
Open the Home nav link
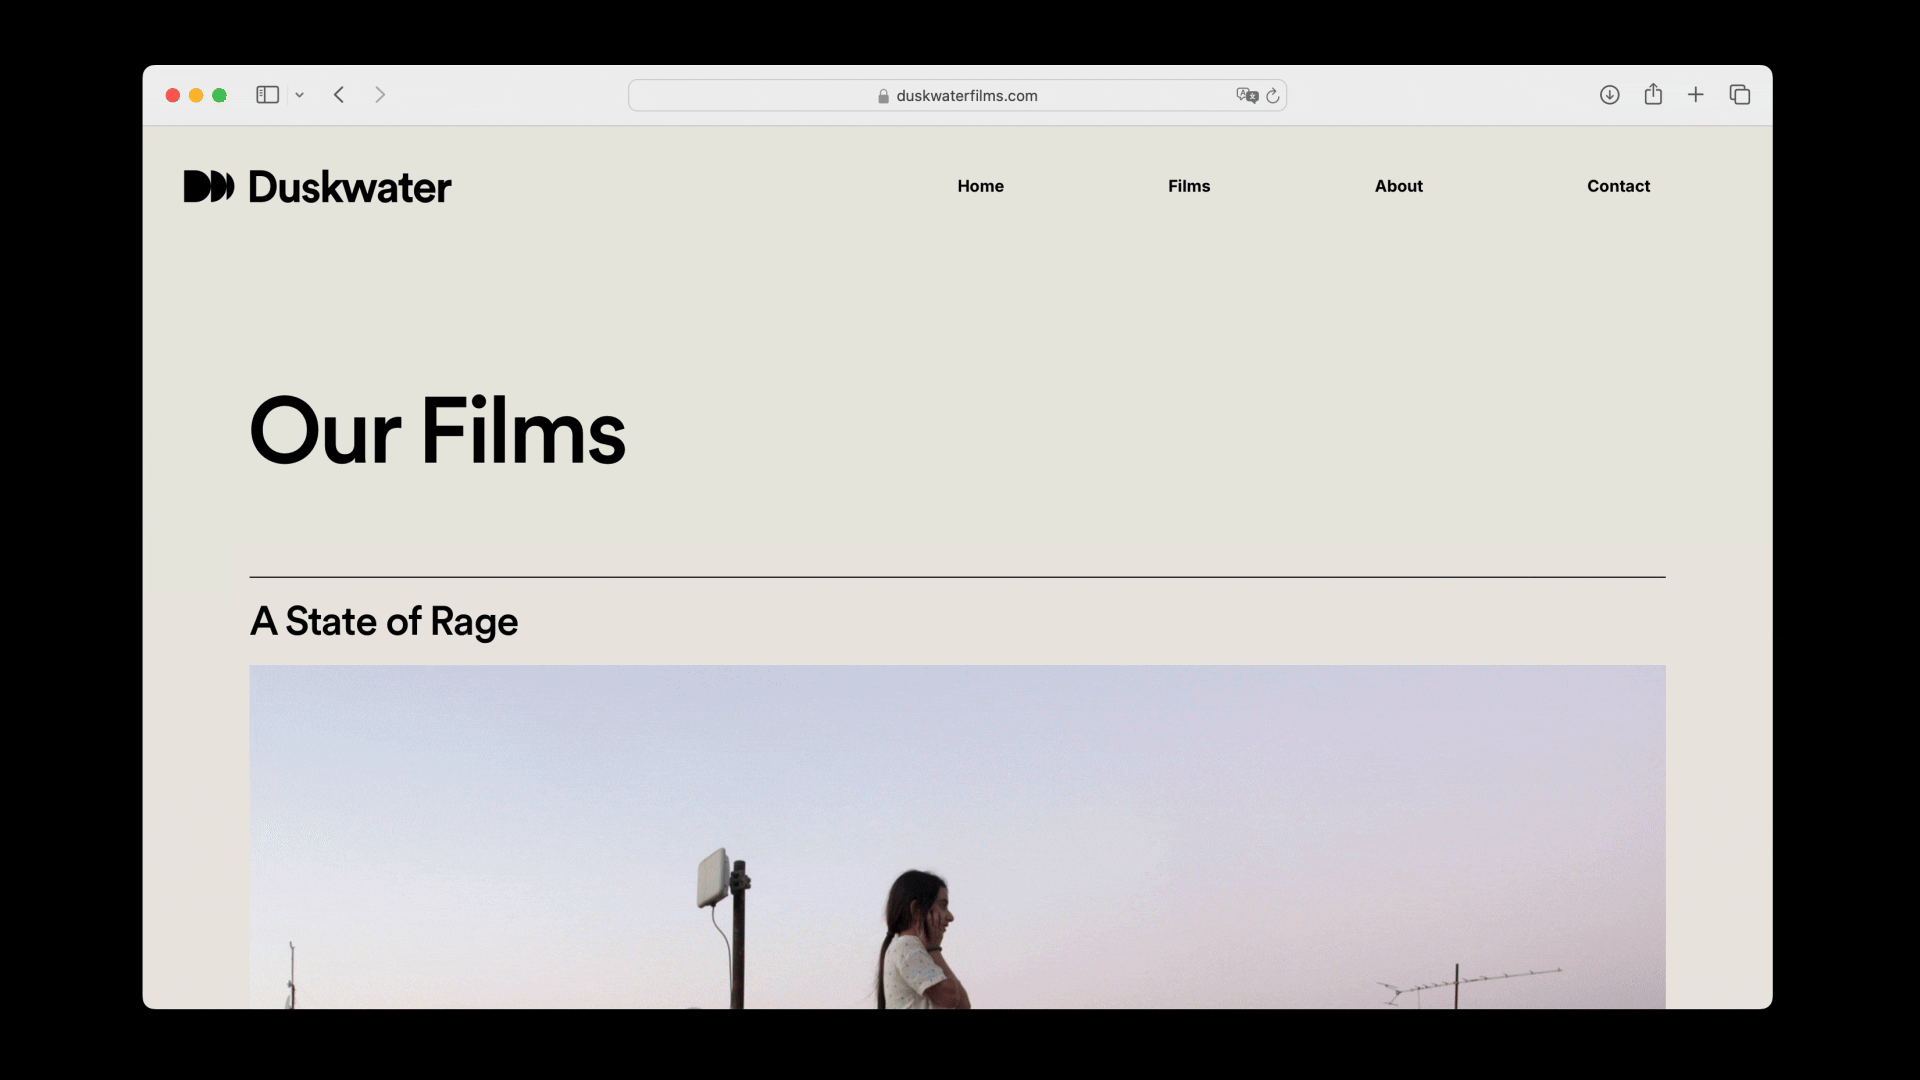coord(980,186)
